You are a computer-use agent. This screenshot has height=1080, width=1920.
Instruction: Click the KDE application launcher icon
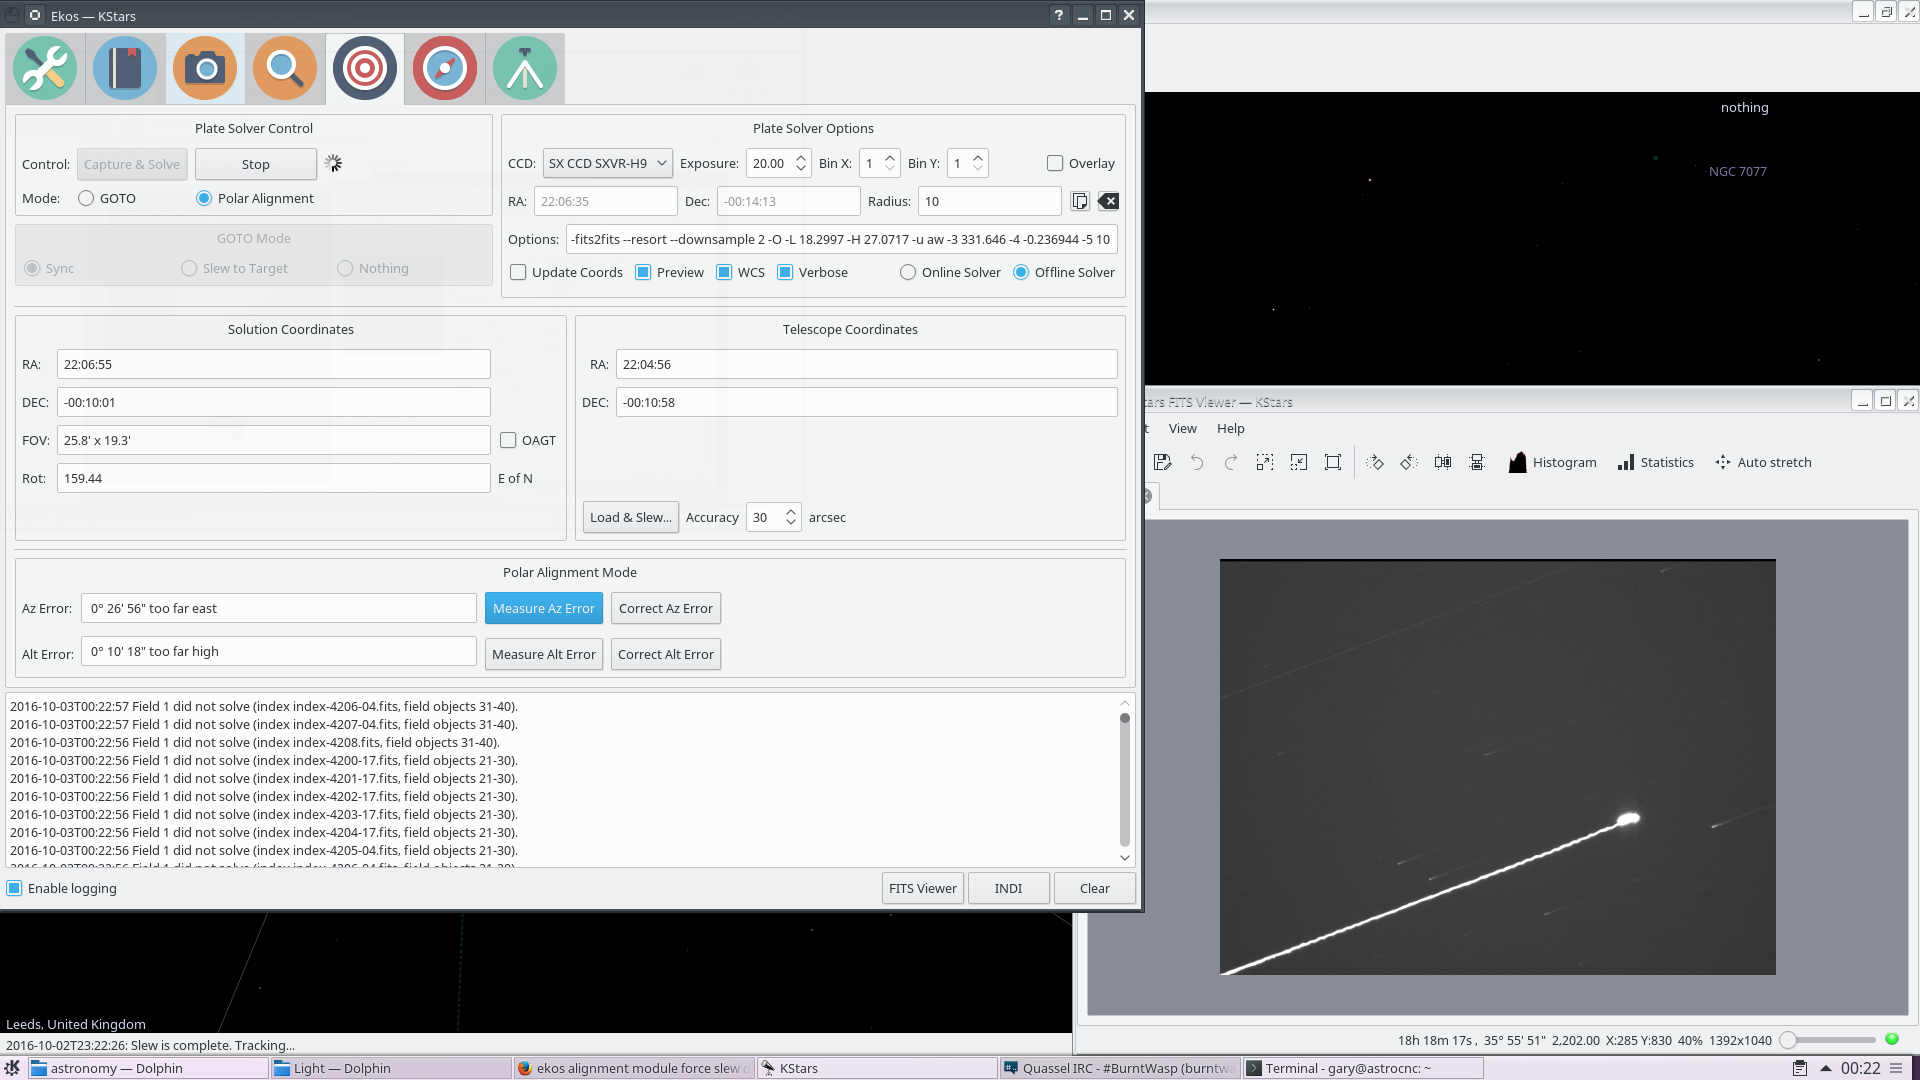(x=13, y=1068)
